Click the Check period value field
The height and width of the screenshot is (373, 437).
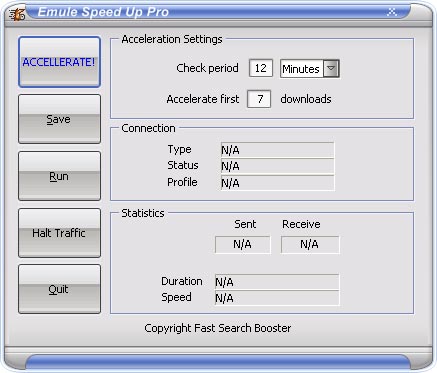[261, 68]
